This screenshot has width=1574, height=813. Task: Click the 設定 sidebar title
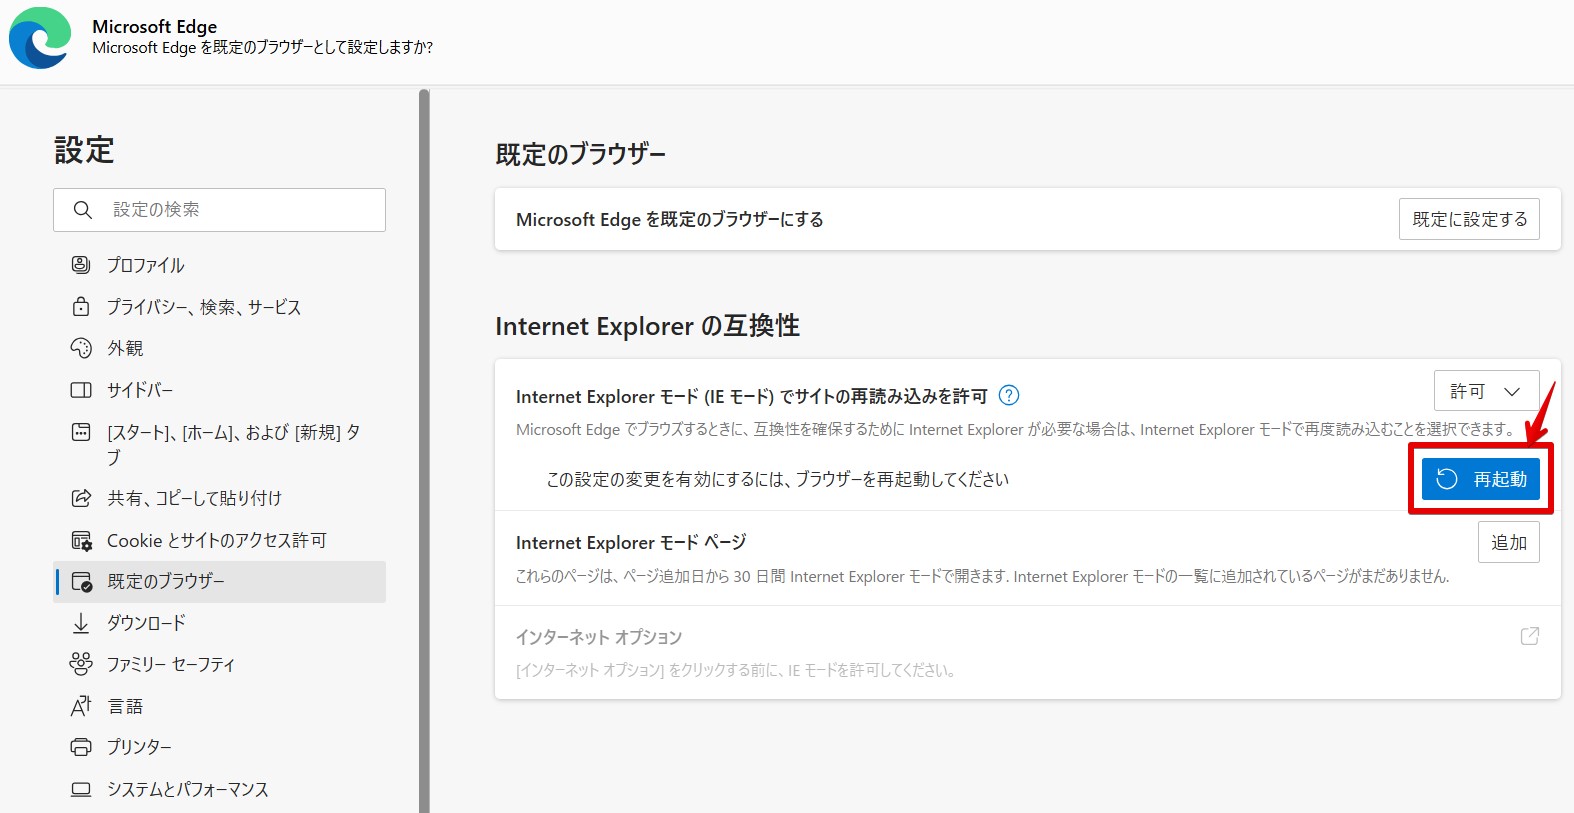(x=84, y=150)
